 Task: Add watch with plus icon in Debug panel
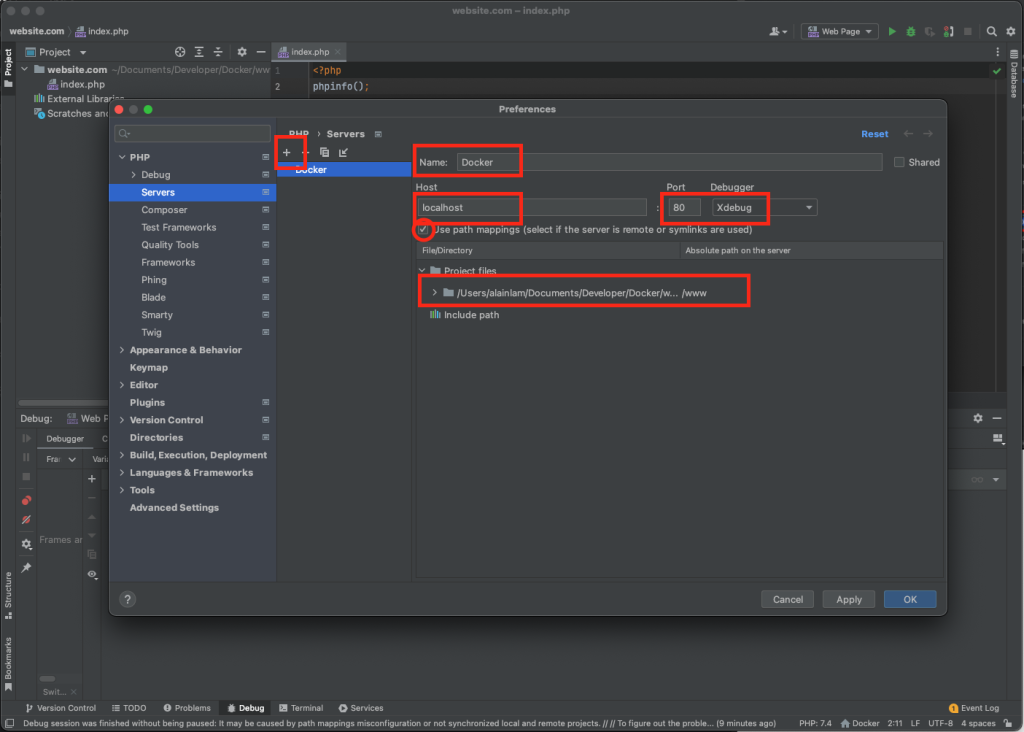92,479
